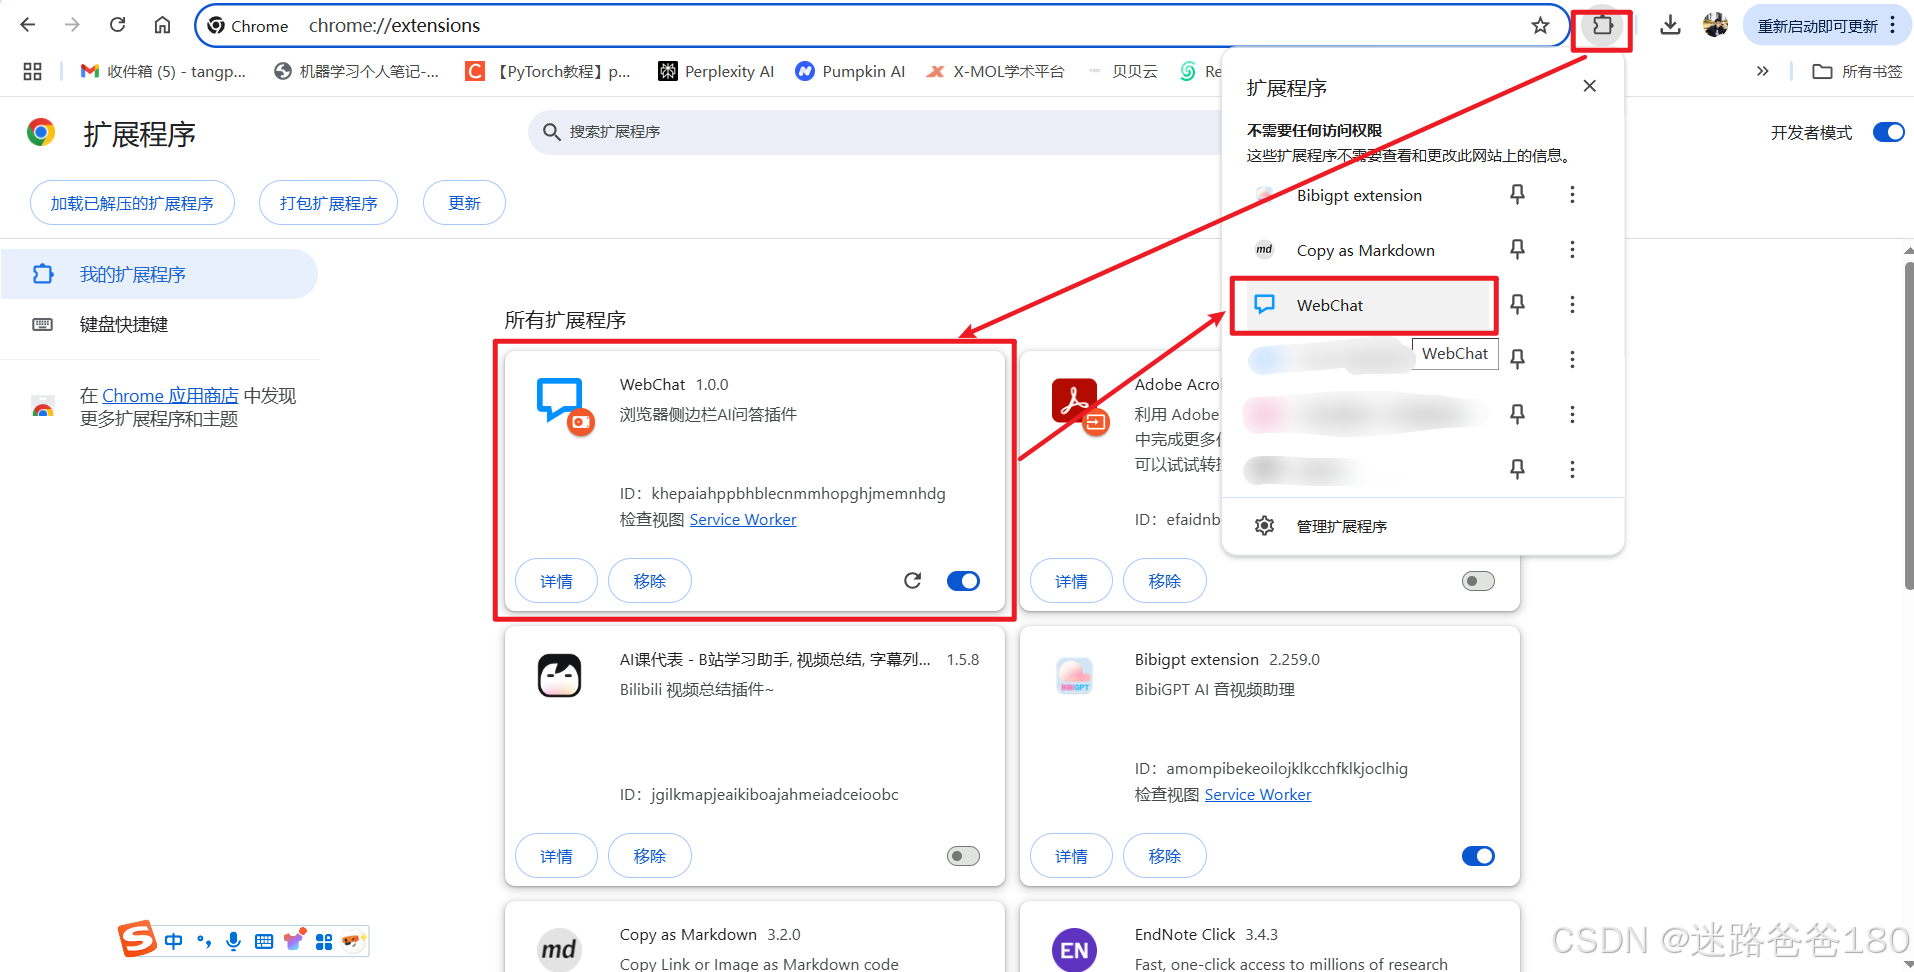Open more options for Bibigpt extension
The width and height of the screenshot is (1914, 972).
pyautogui.click(x=1572, y=194)
